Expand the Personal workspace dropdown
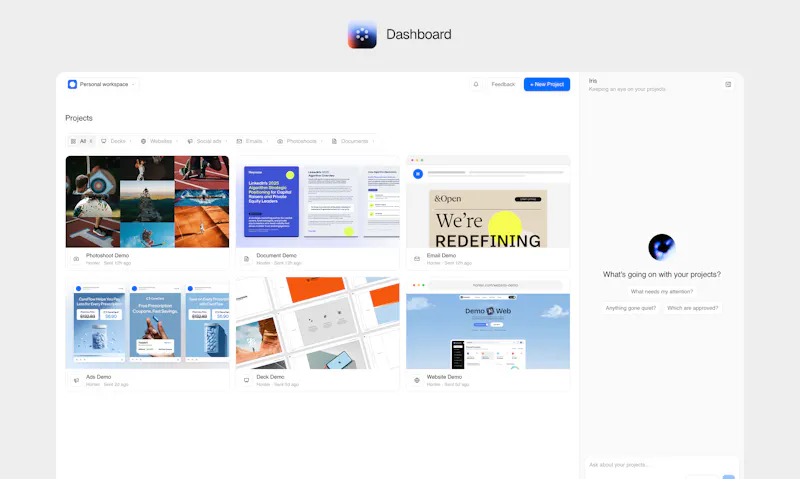 tap(102, 84)
